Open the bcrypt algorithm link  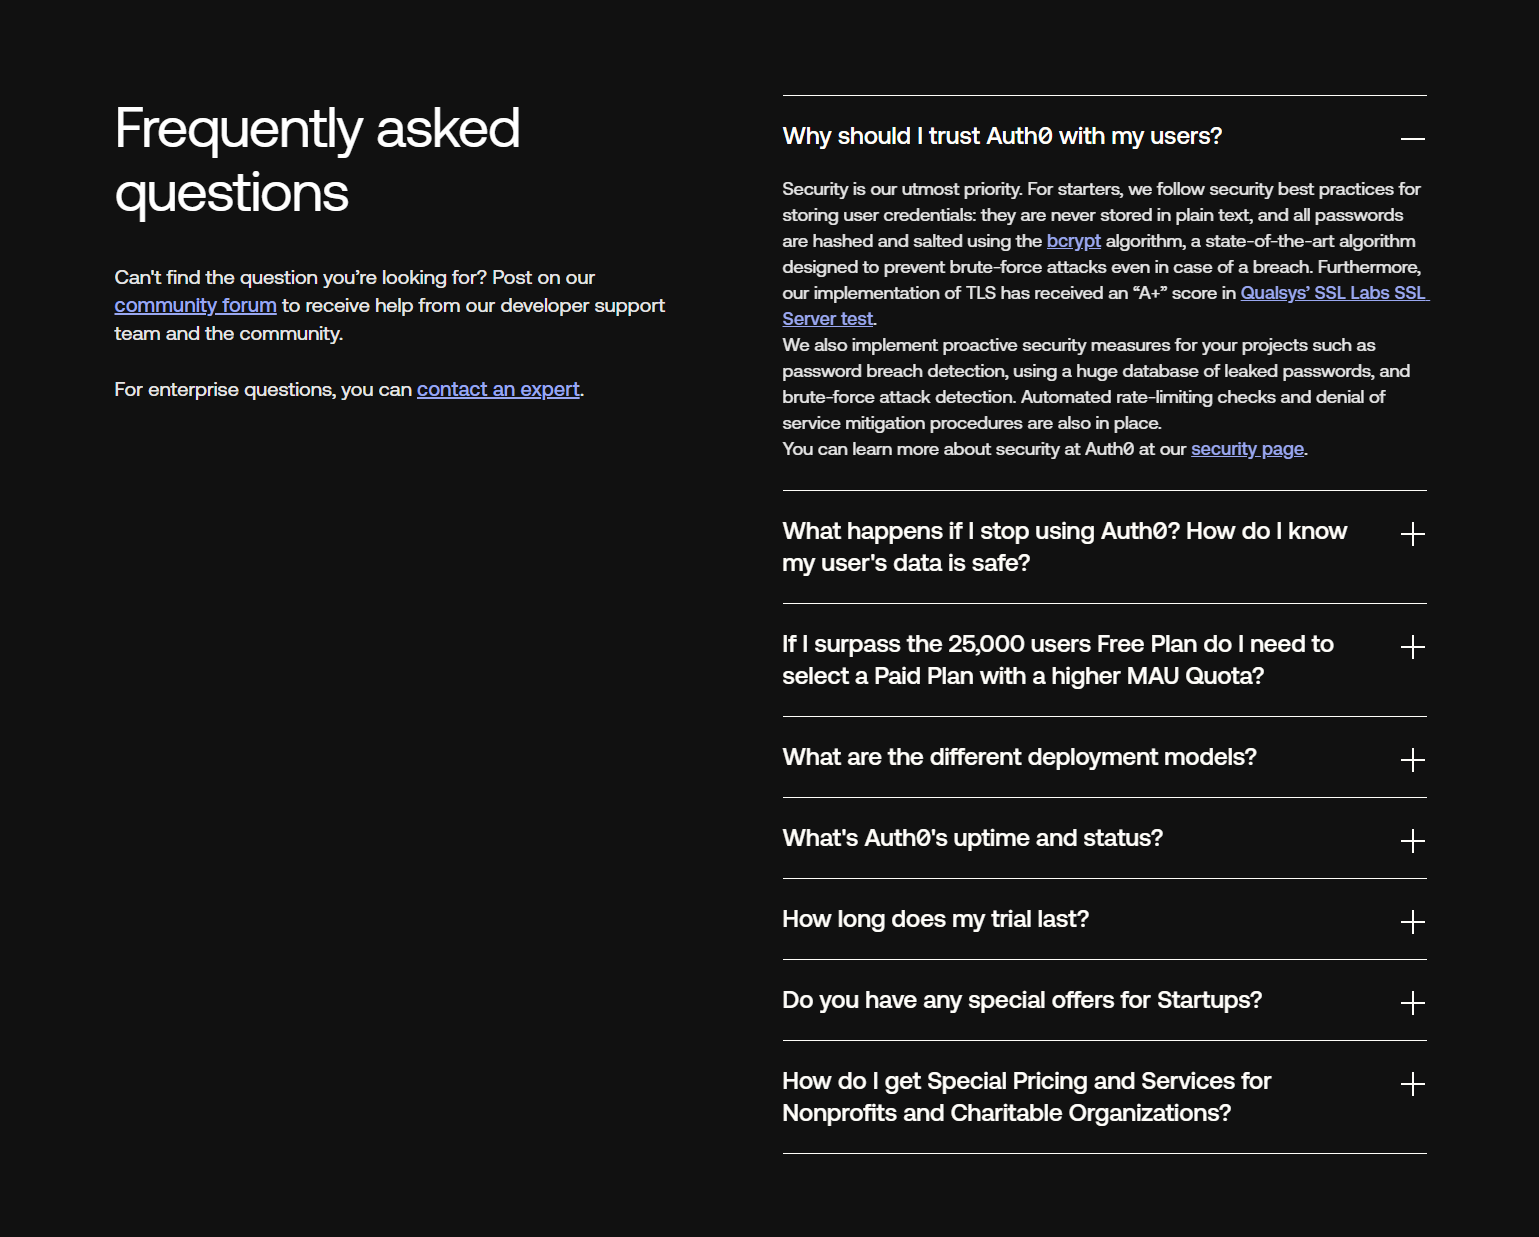pos(1073,241)
